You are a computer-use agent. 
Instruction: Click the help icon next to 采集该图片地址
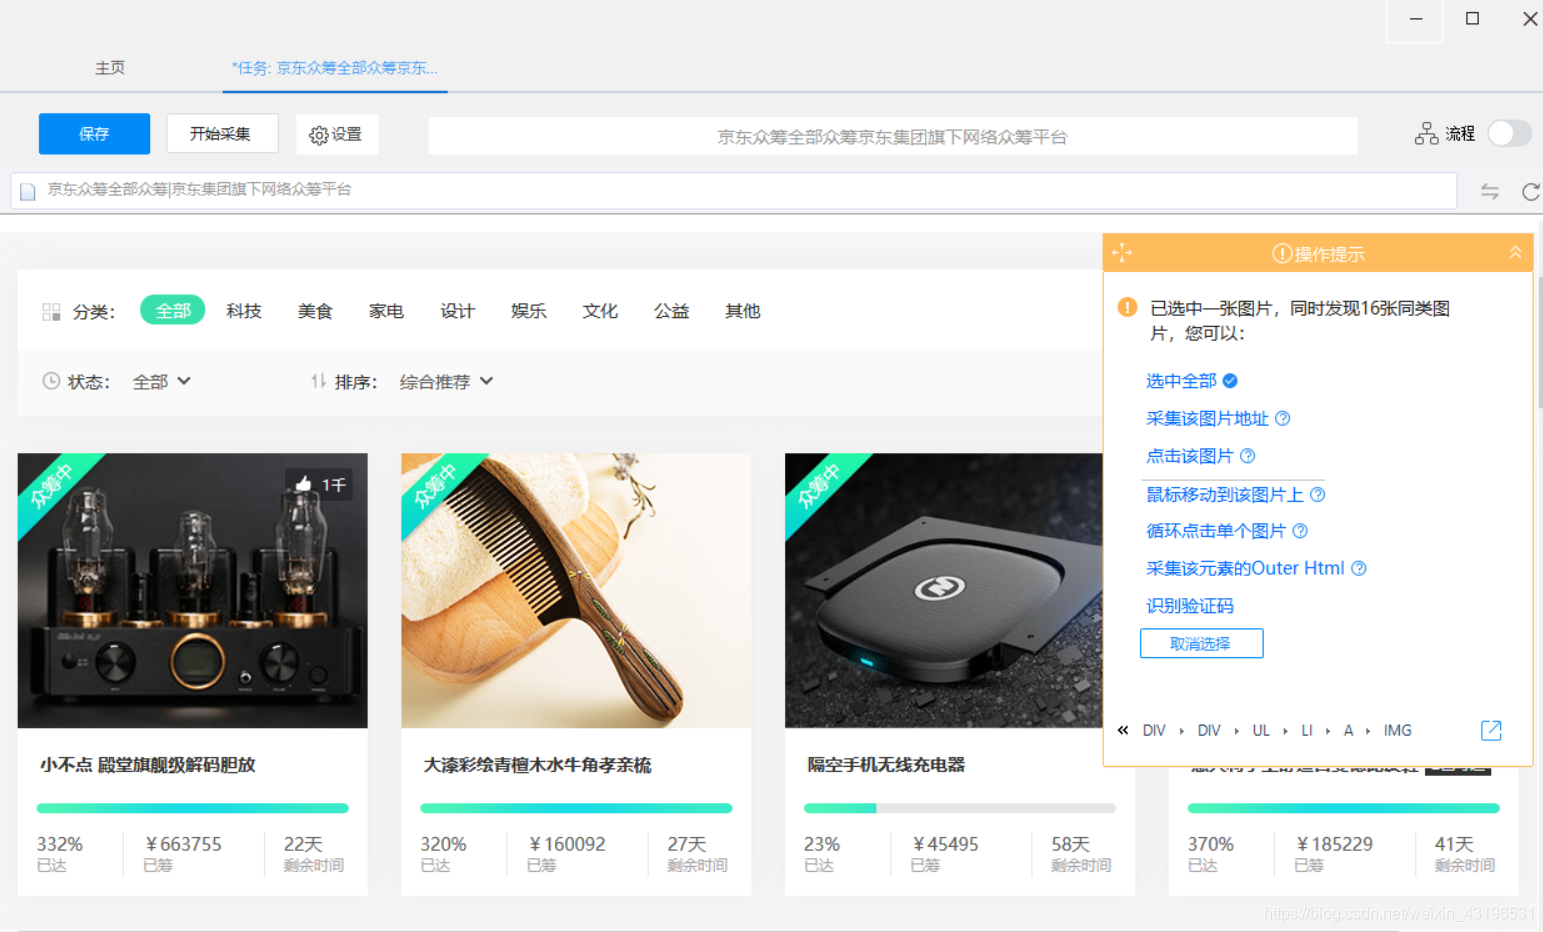(x=1283, y=418)
